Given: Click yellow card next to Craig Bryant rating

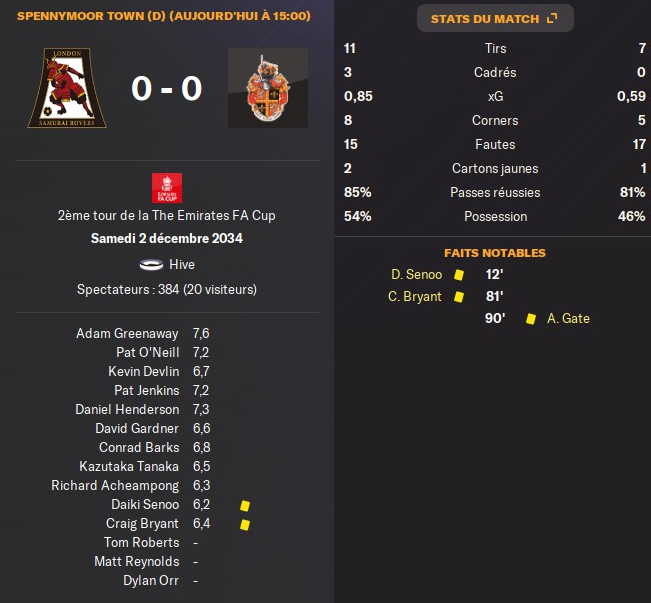Looking at the screenshot, I should coord(244,524).
